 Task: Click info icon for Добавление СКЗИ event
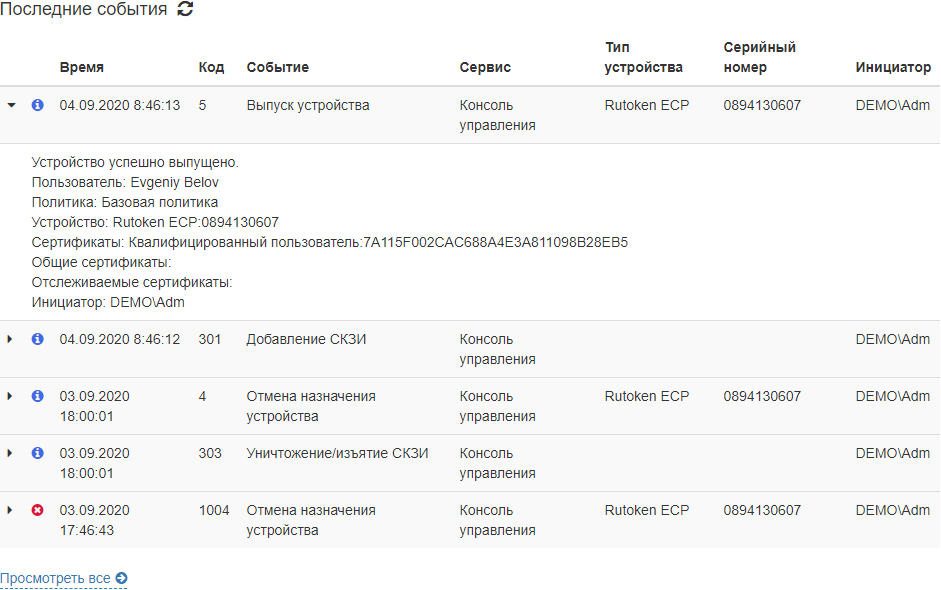(38, 339)
